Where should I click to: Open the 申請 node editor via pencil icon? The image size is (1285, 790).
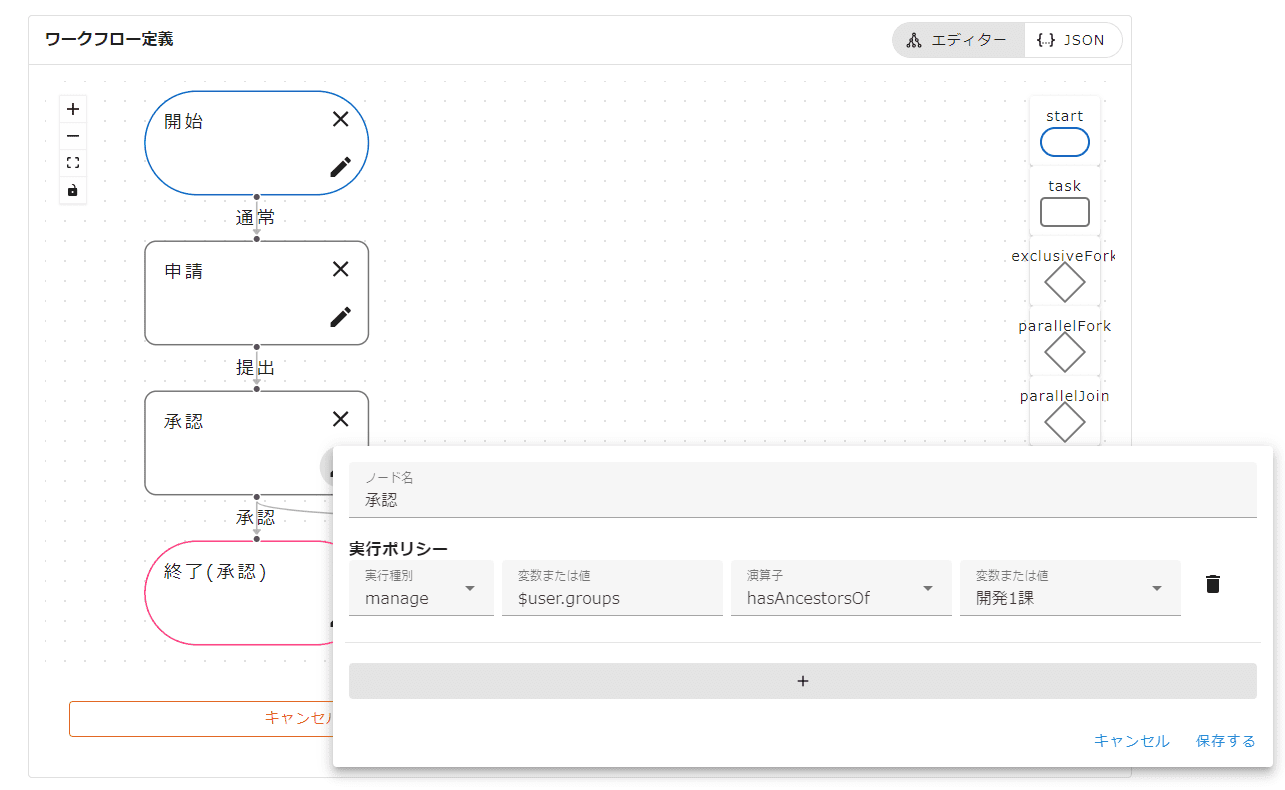click(x=340, y=317)
